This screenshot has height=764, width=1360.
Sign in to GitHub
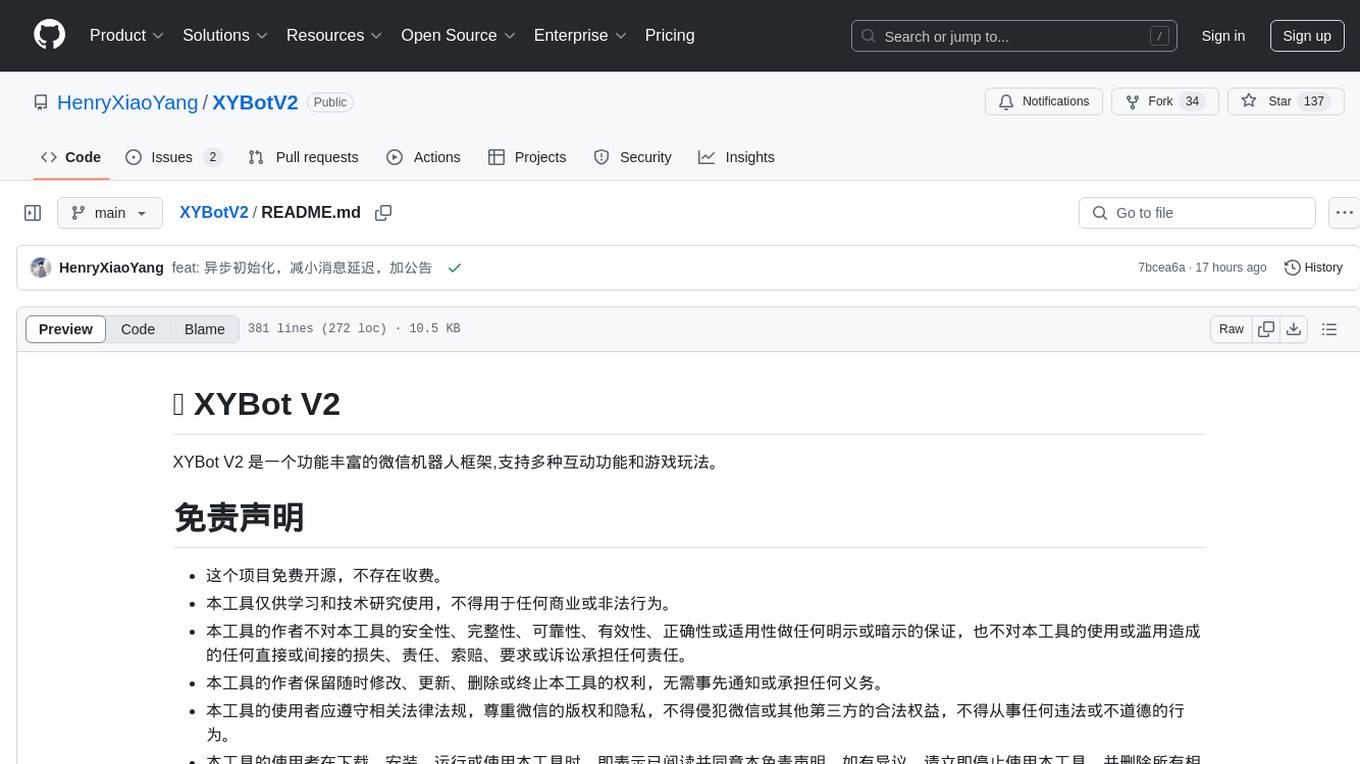(1223, 36)
